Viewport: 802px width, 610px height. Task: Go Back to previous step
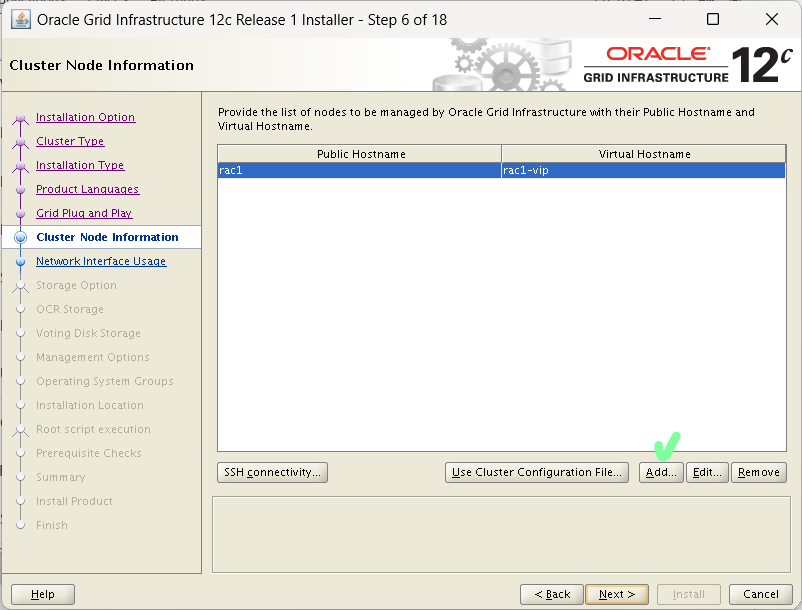pos(551,594)
